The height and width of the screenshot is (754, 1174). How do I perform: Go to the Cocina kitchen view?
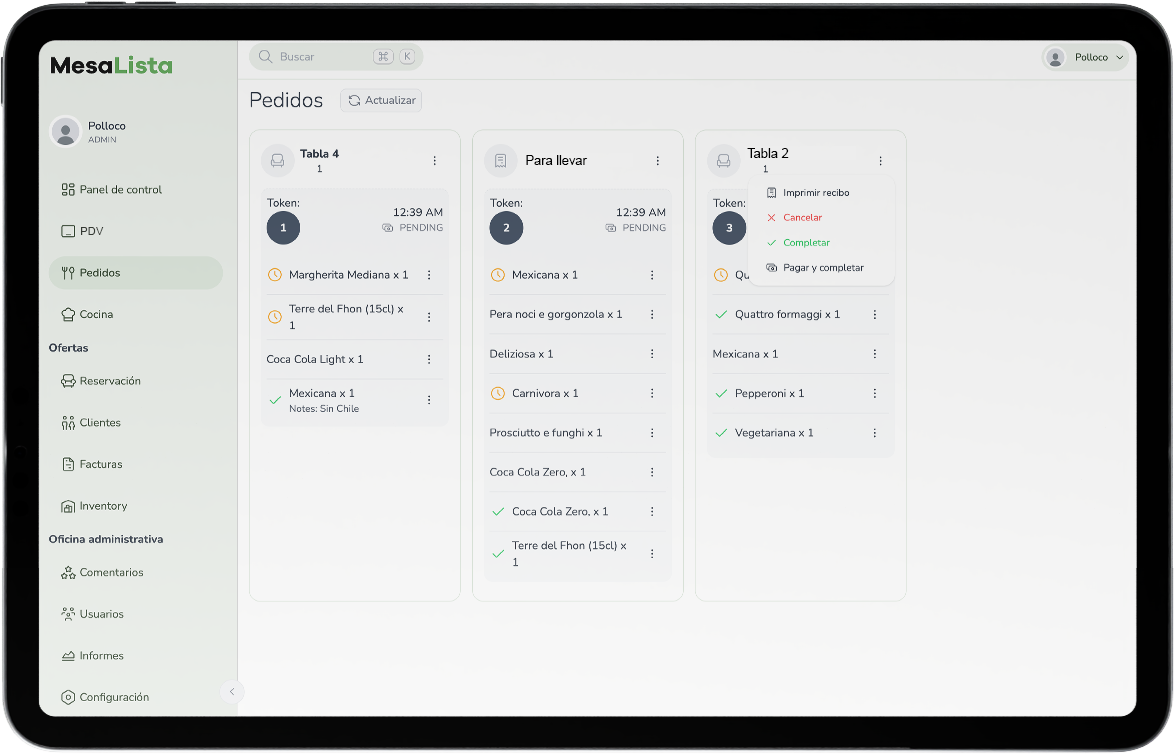click(96, 314)
